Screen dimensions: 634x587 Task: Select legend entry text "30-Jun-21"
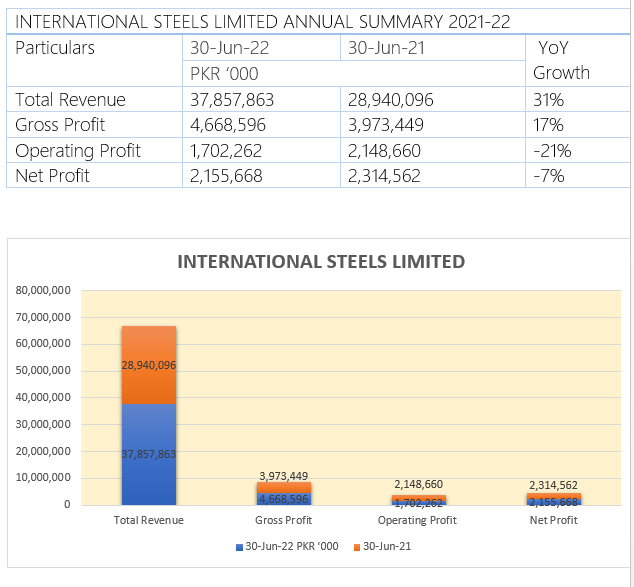click(x=387, y=547)
